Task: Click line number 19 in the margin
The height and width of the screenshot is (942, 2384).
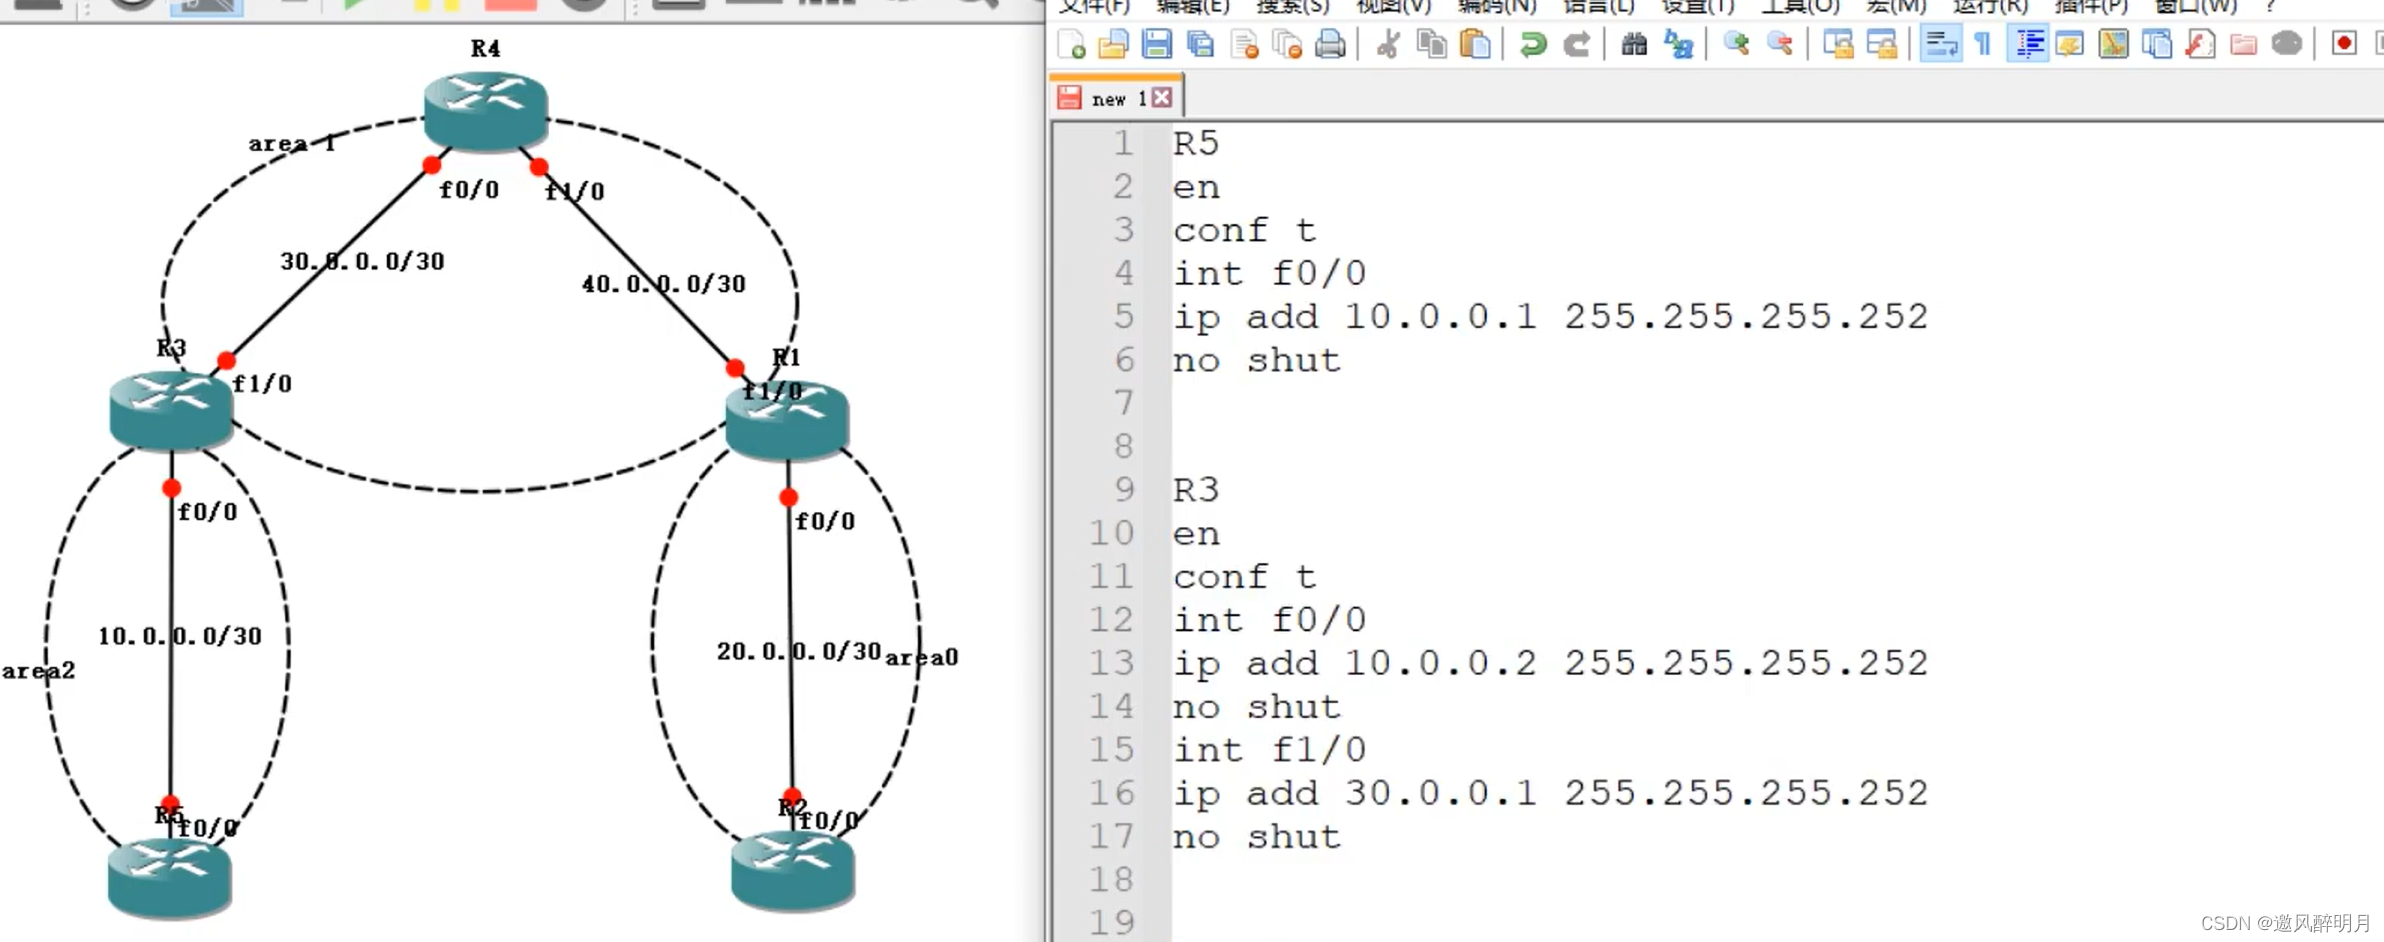Action: tap(1112, 922)
